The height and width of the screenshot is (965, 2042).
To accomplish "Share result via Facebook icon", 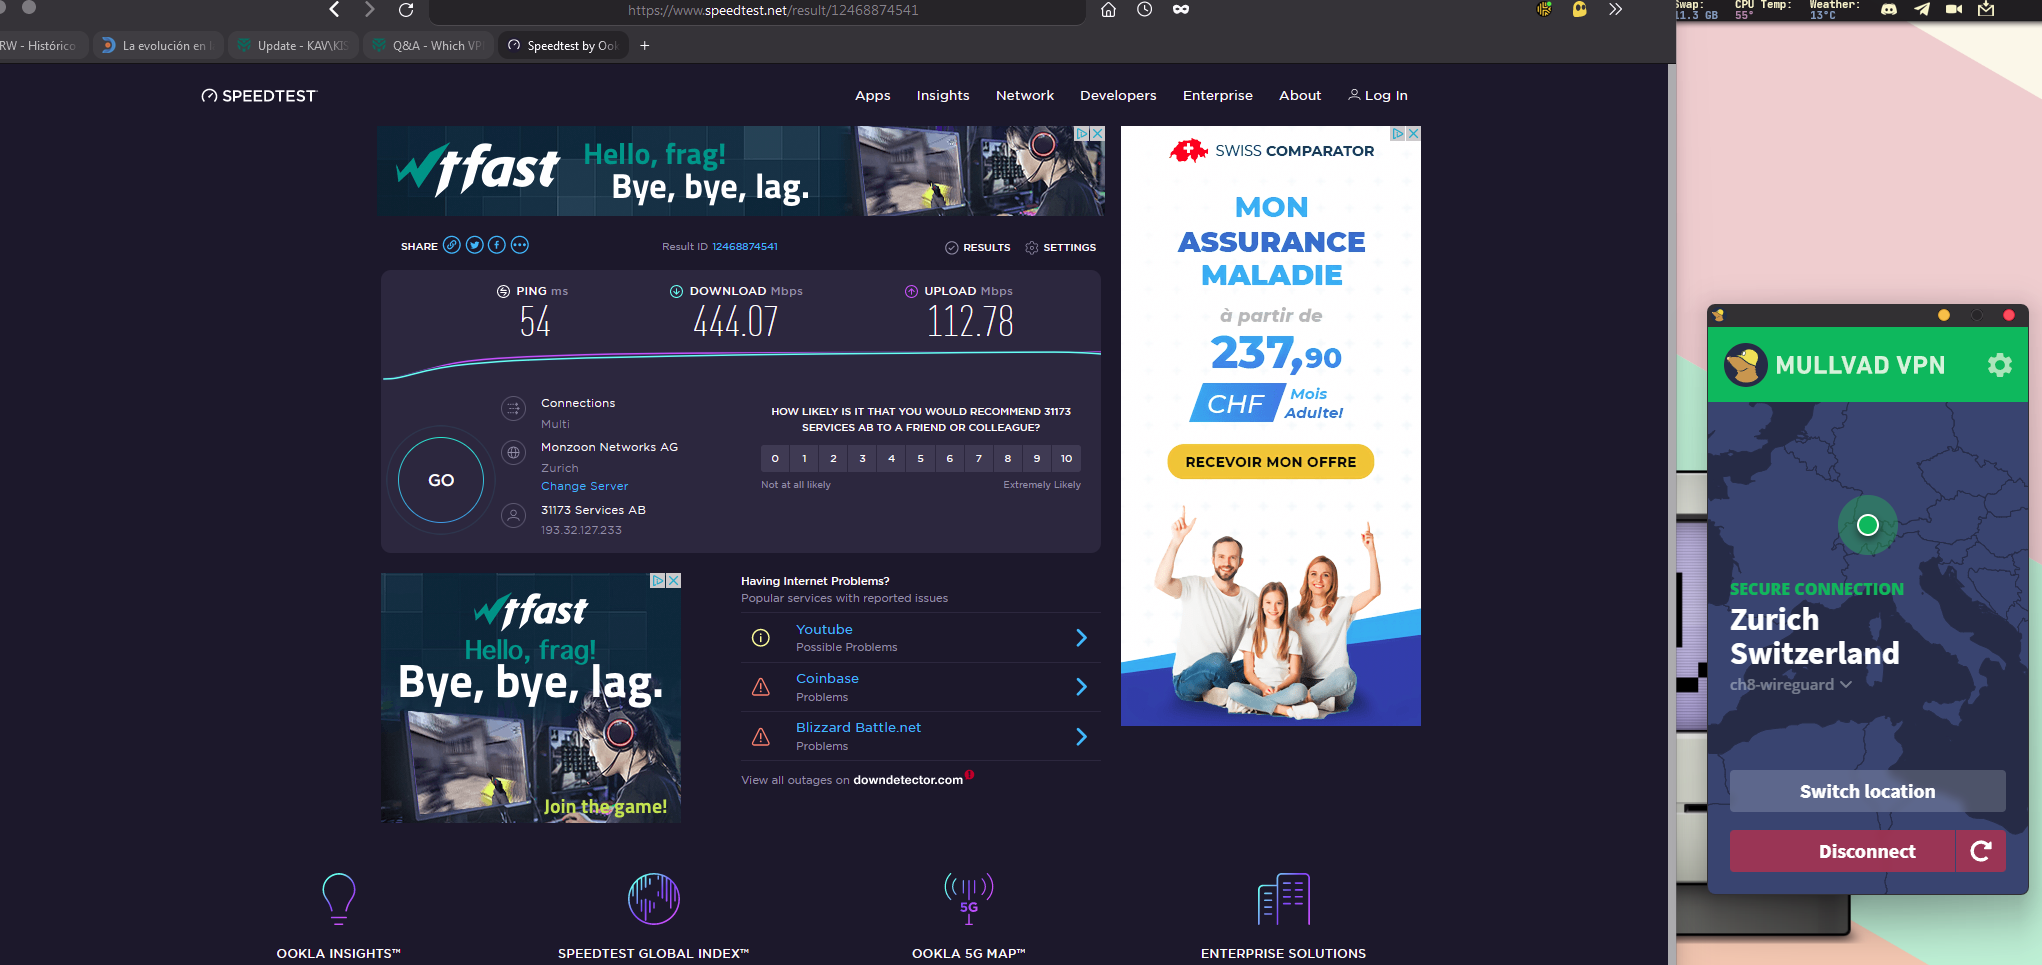I will tap(497, 245).
